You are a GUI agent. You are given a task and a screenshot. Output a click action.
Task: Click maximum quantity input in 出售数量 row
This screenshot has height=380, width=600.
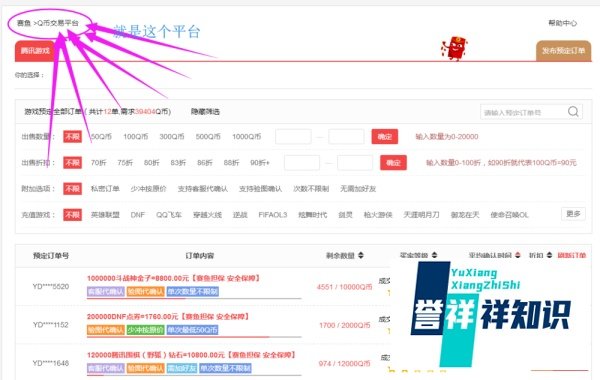pyautogui.click(x=346, y=137)
